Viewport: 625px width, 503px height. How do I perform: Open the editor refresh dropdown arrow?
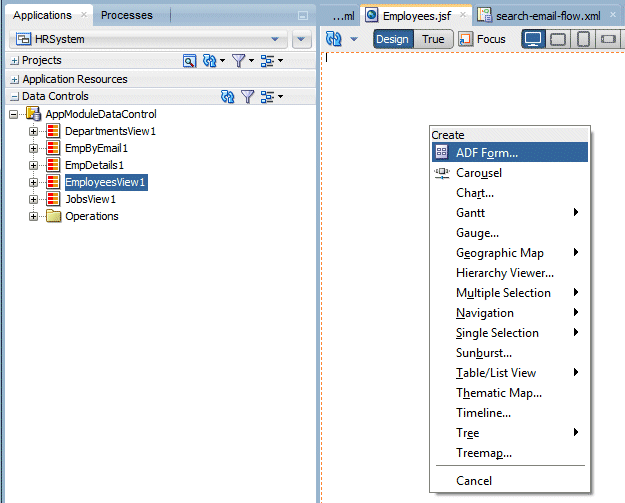(x=354, y=39)
